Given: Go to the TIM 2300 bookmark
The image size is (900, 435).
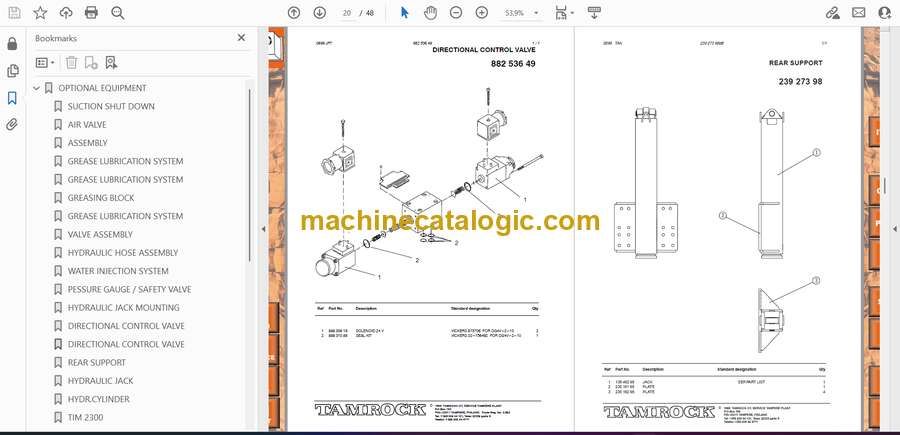Looking at the screenshot, I should point(86,418).
